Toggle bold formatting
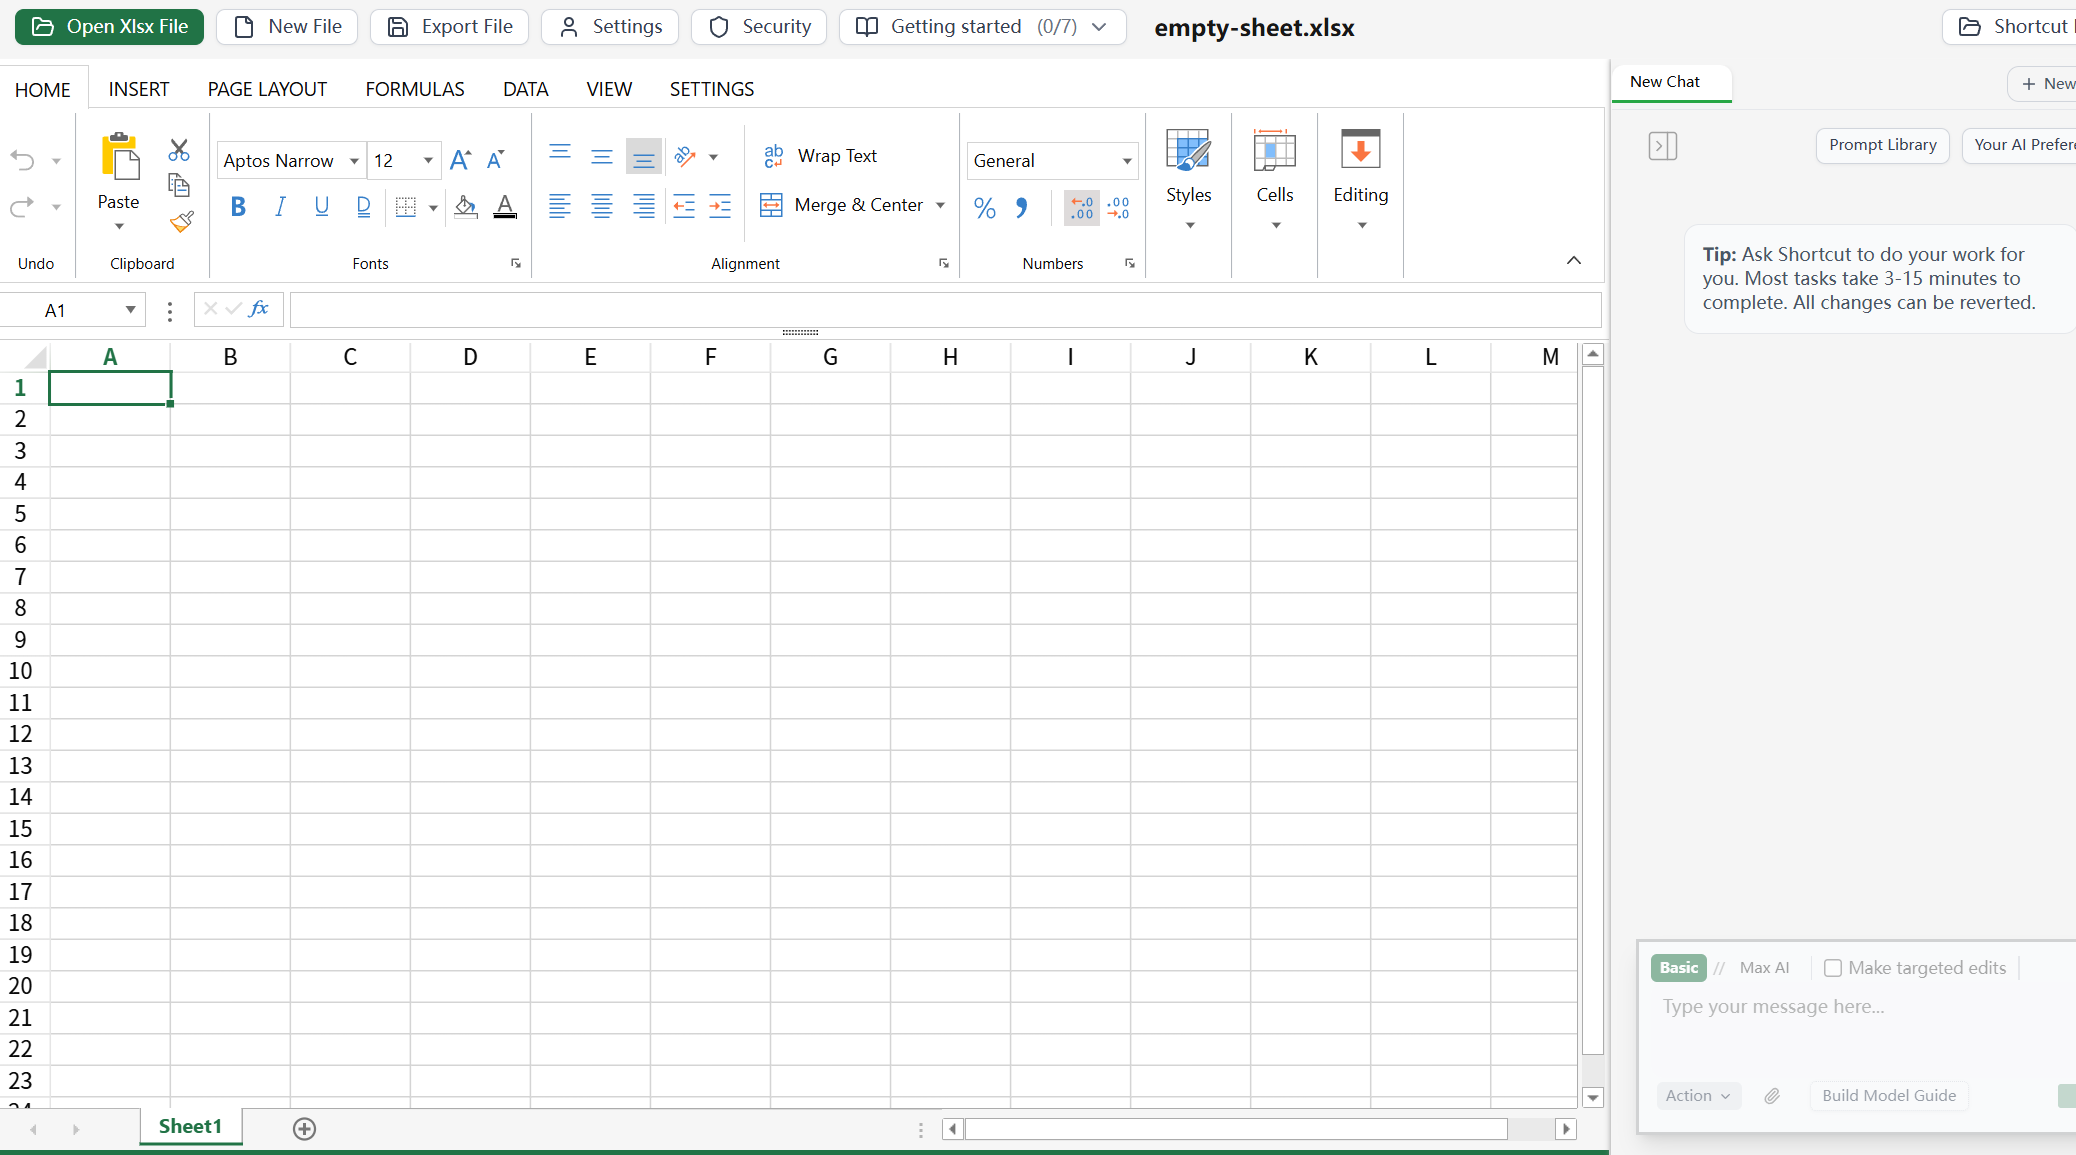2076x1155 pixels. [238, 207]
